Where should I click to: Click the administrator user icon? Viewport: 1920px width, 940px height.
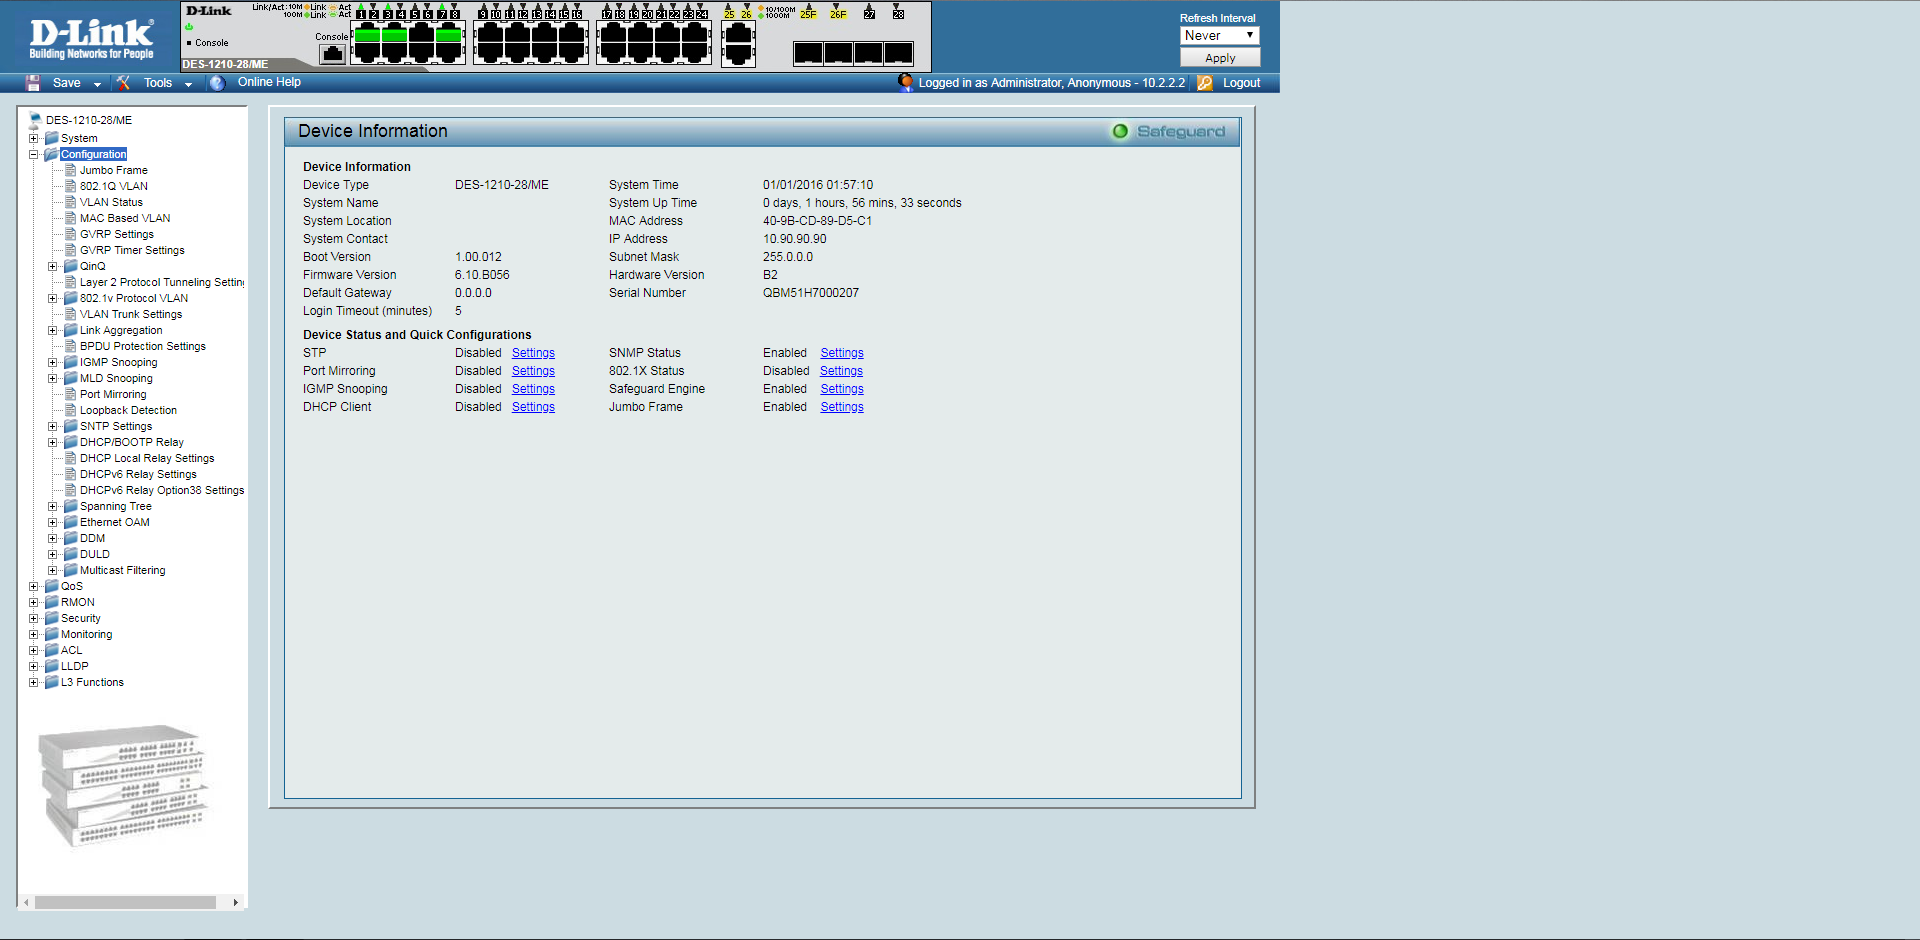tap(905, 82)
